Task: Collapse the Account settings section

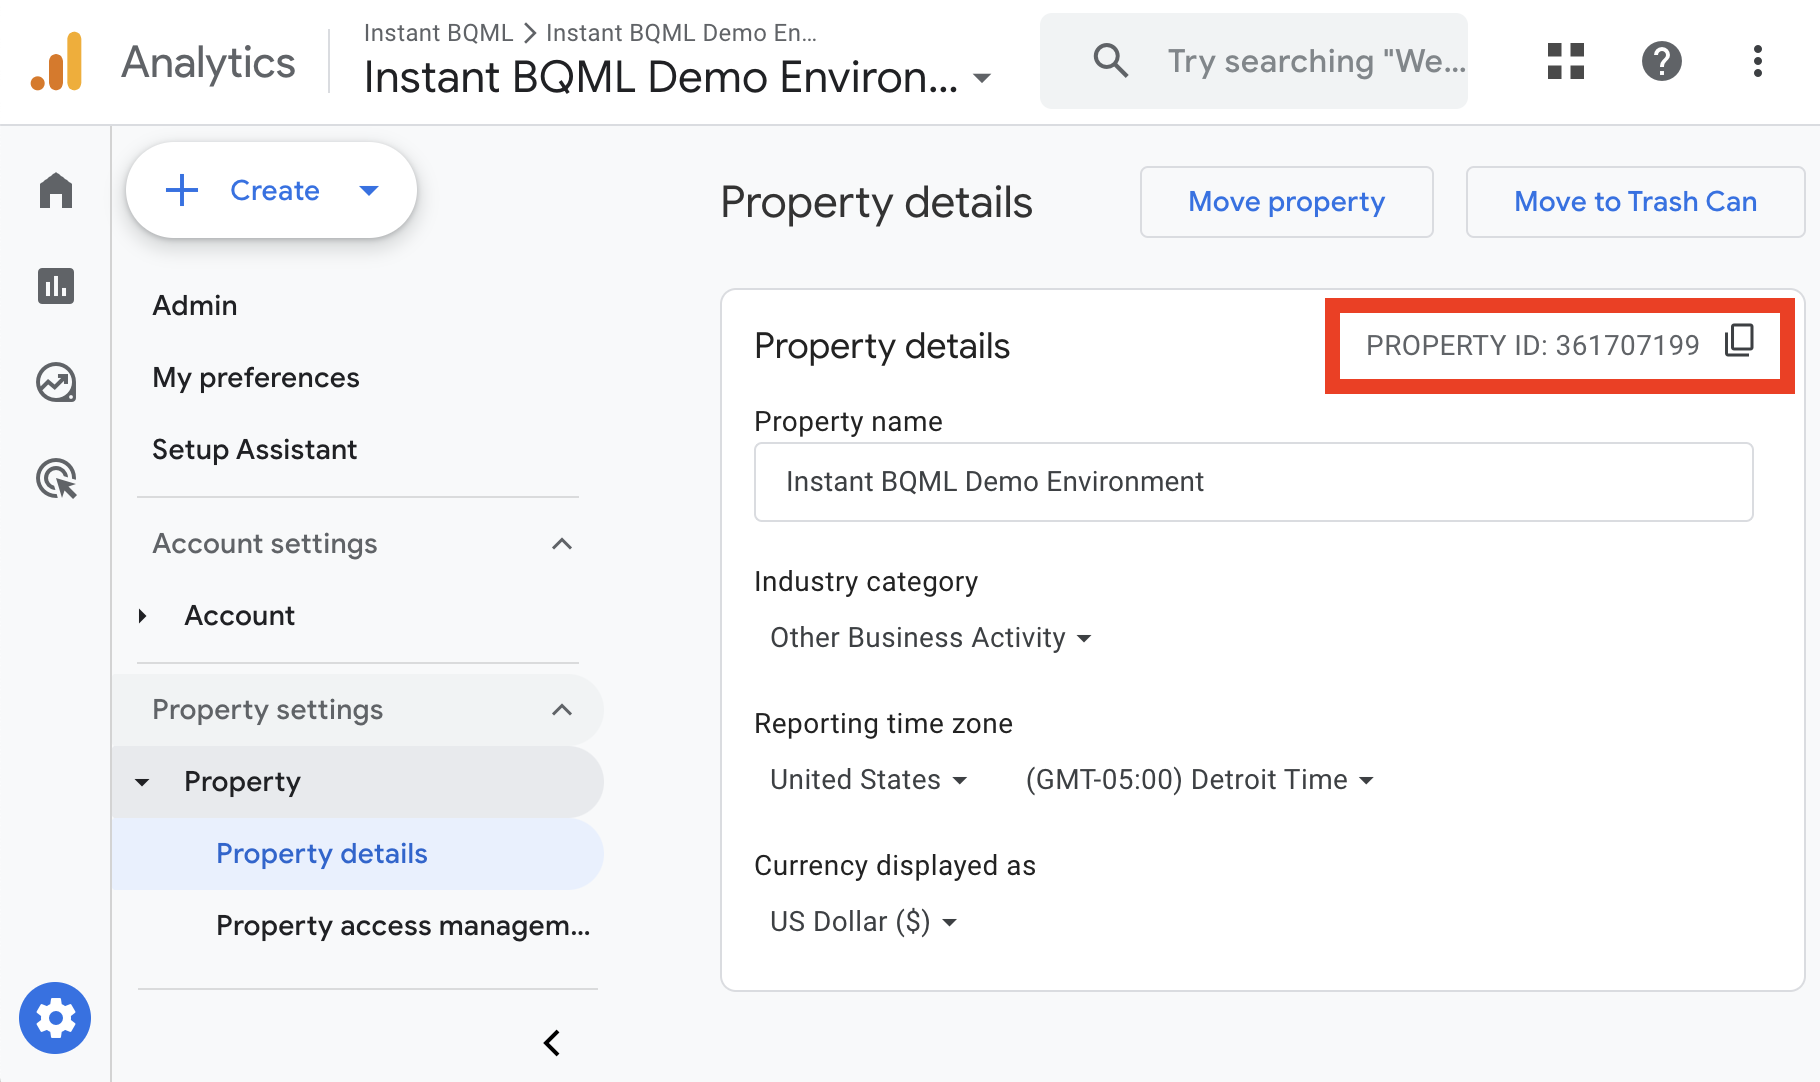Action: click(x=562, y=543)
